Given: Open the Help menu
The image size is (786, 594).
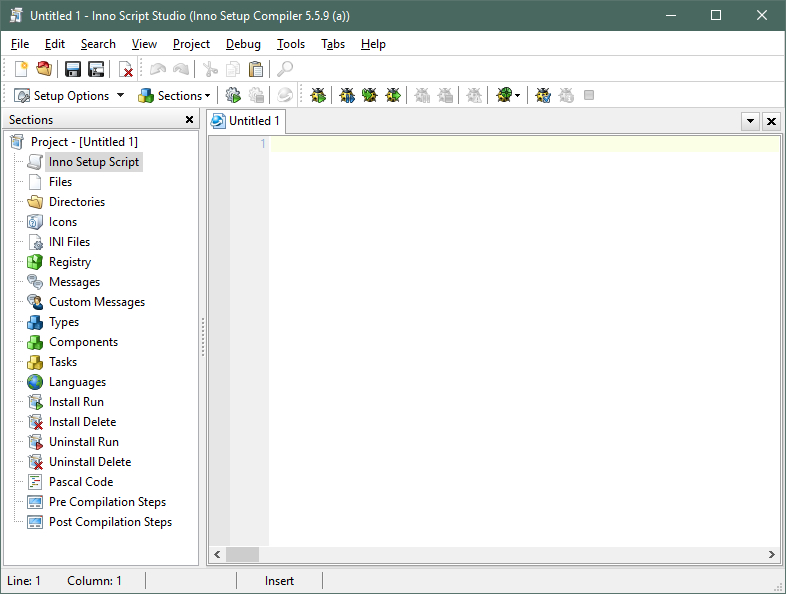Looking at the screenshot, I should click(x=373, y=44).
